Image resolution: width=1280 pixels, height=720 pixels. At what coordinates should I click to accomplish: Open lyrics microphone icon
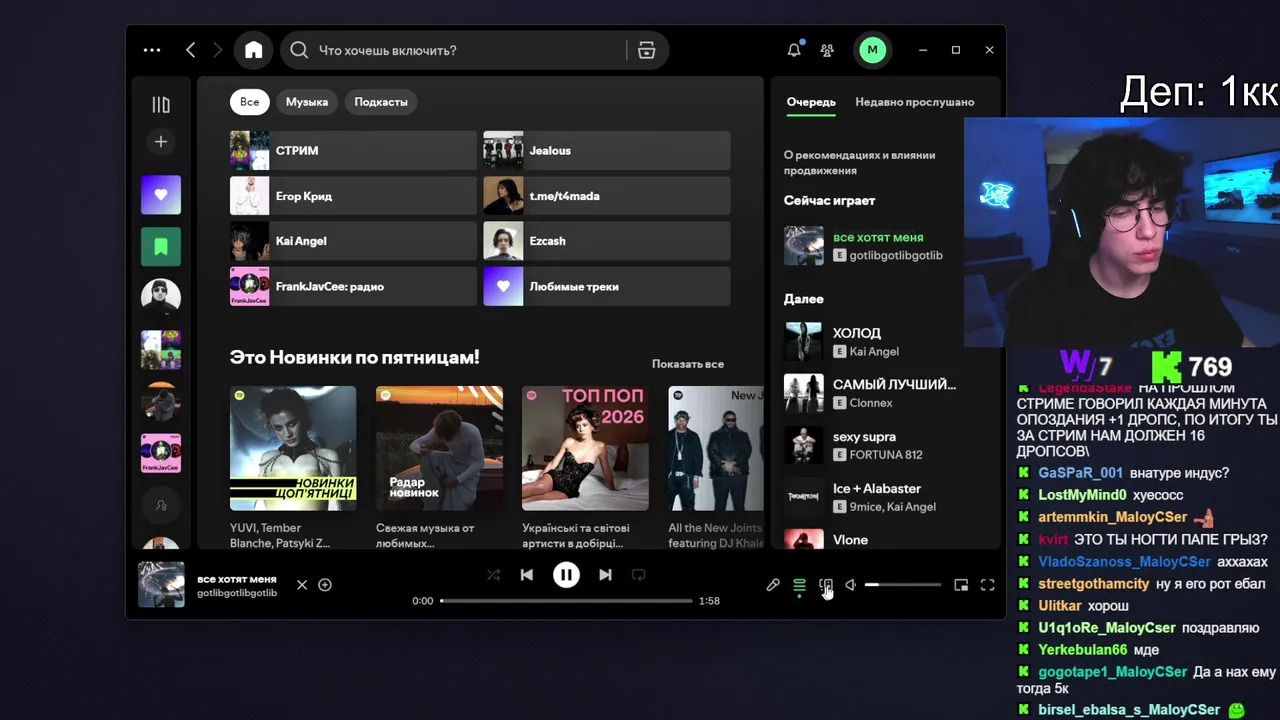(773, 585)
